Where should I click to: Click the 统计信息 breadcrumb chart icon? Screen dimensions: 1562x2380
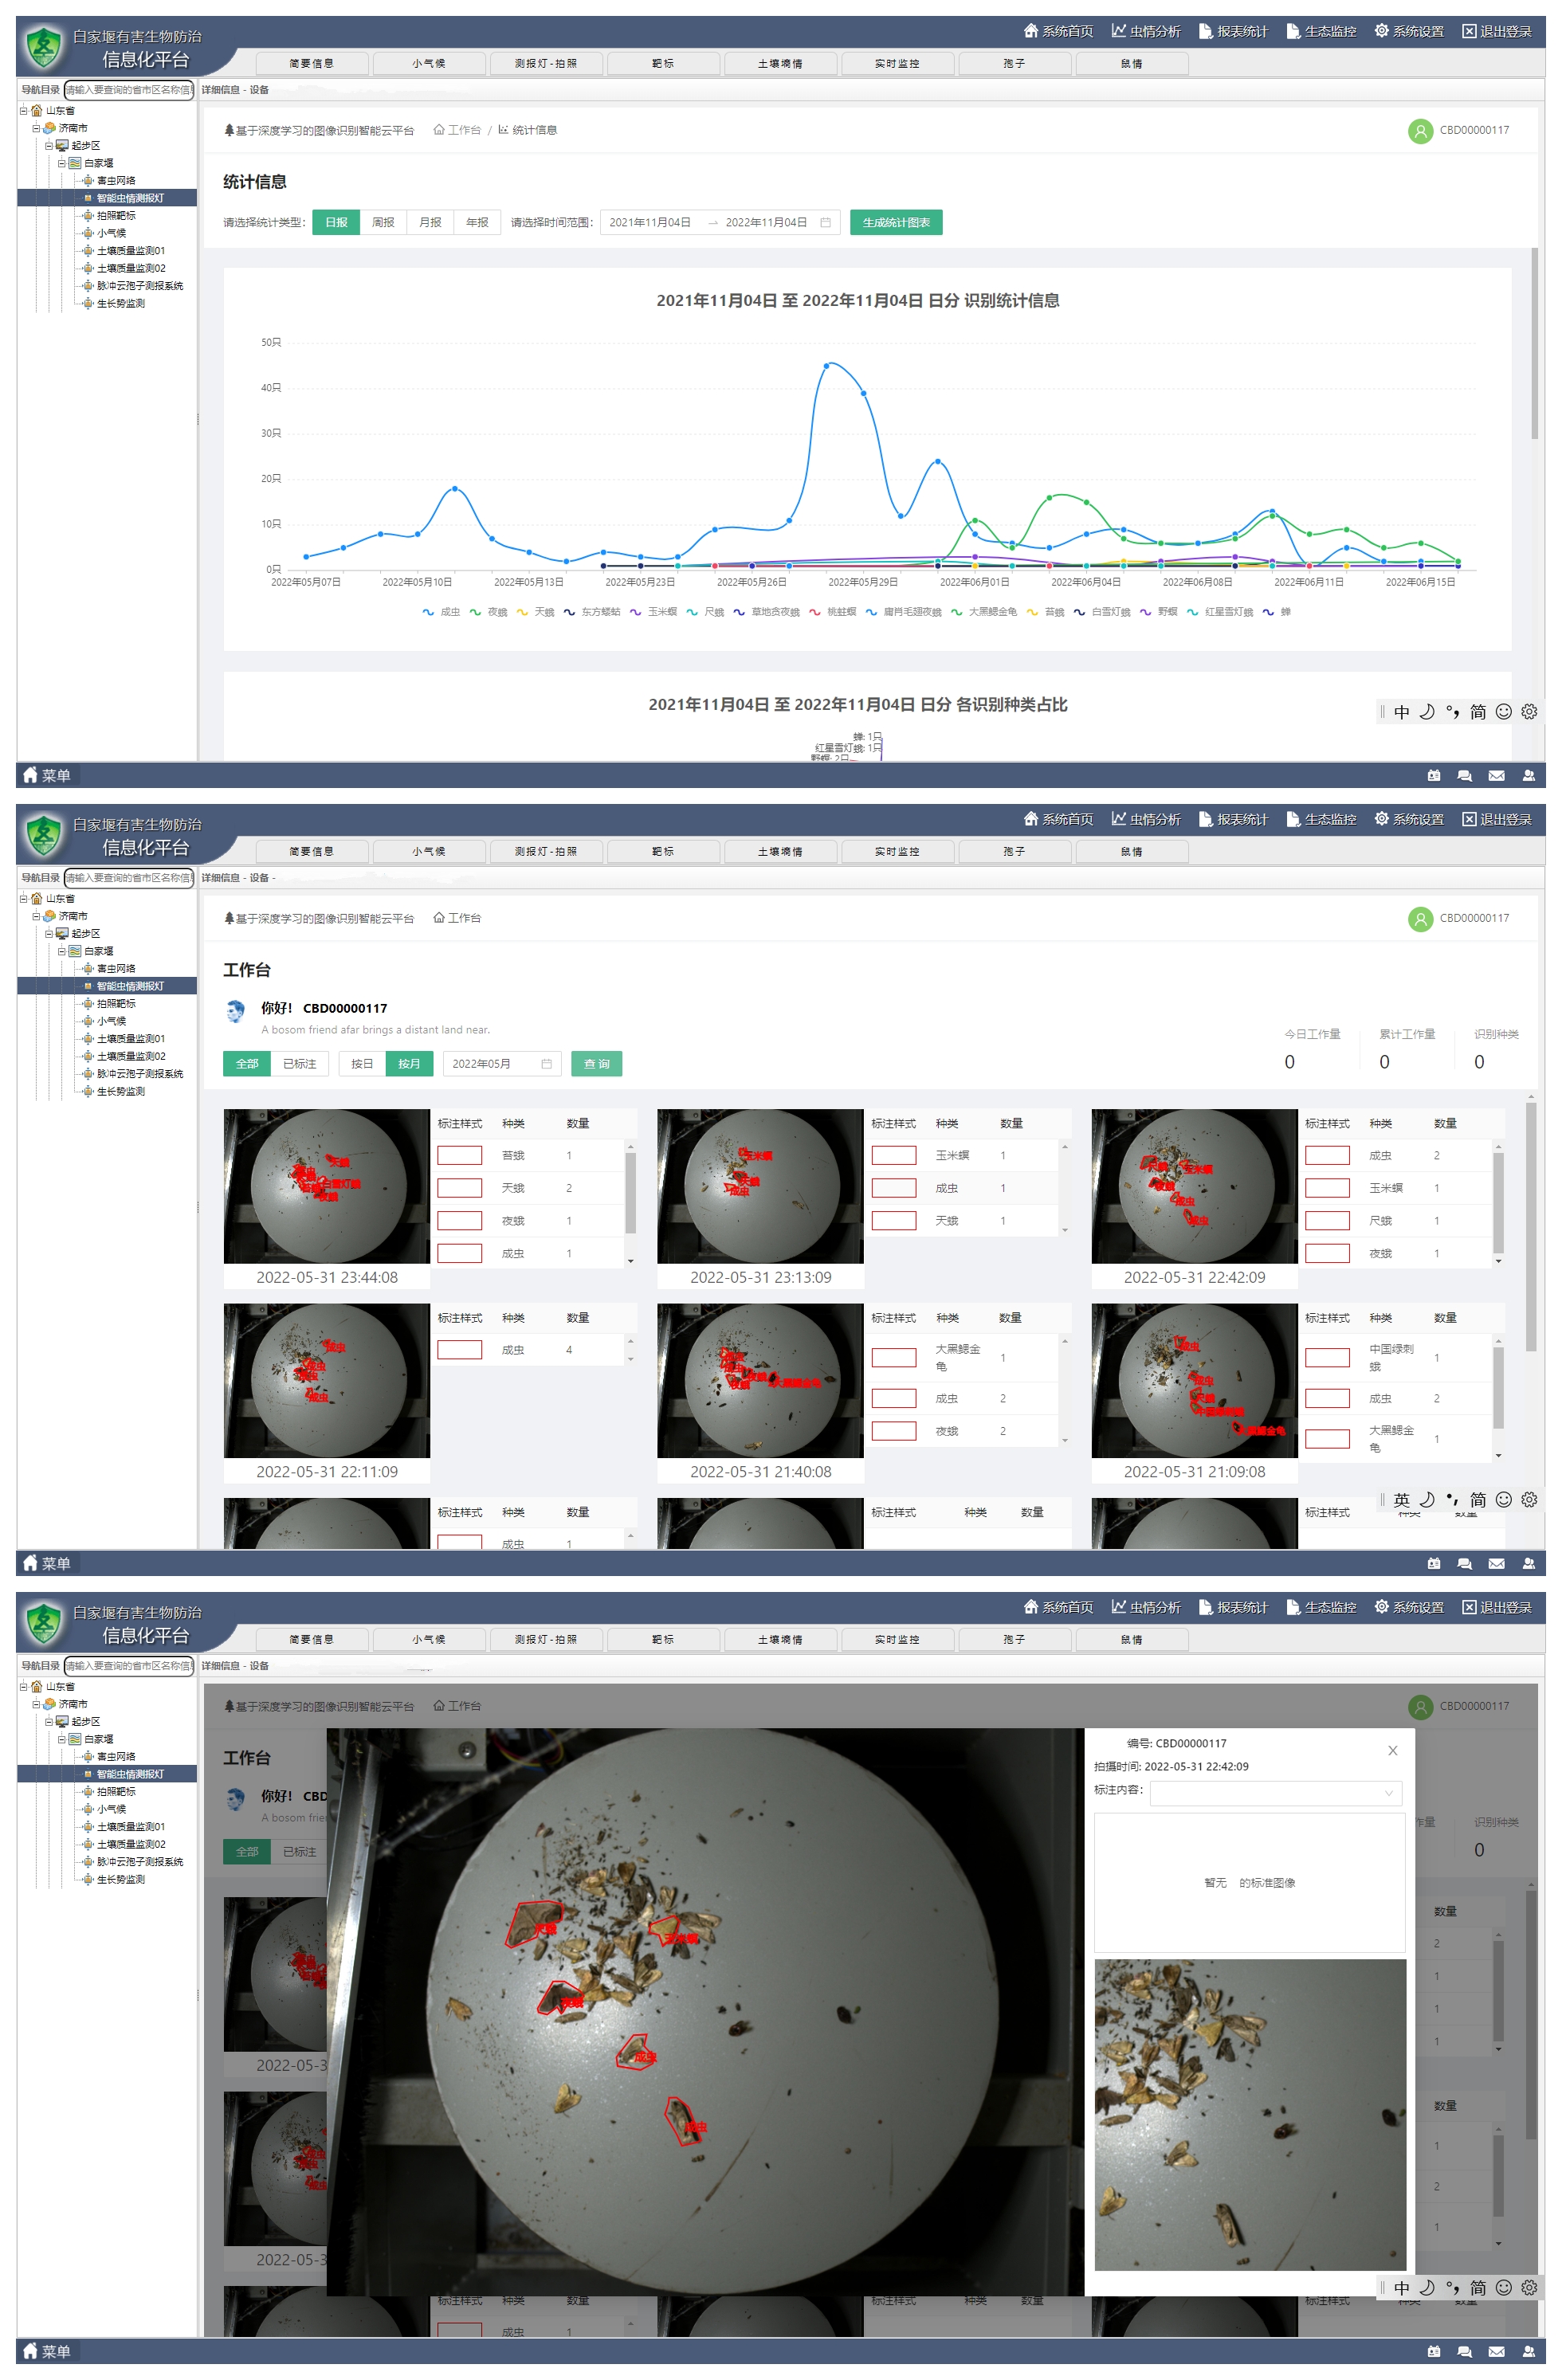coord(503,130)
